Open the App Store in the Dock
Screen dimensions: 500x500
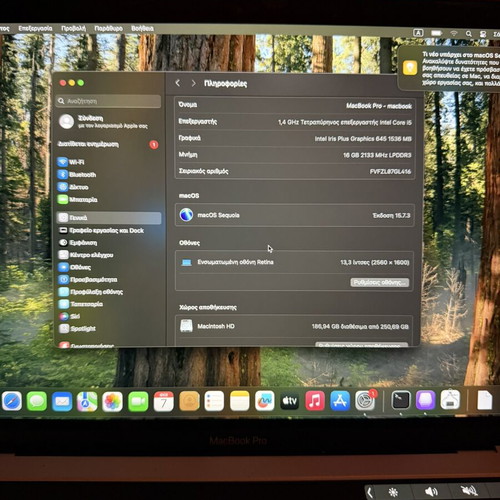click(340, 401)
